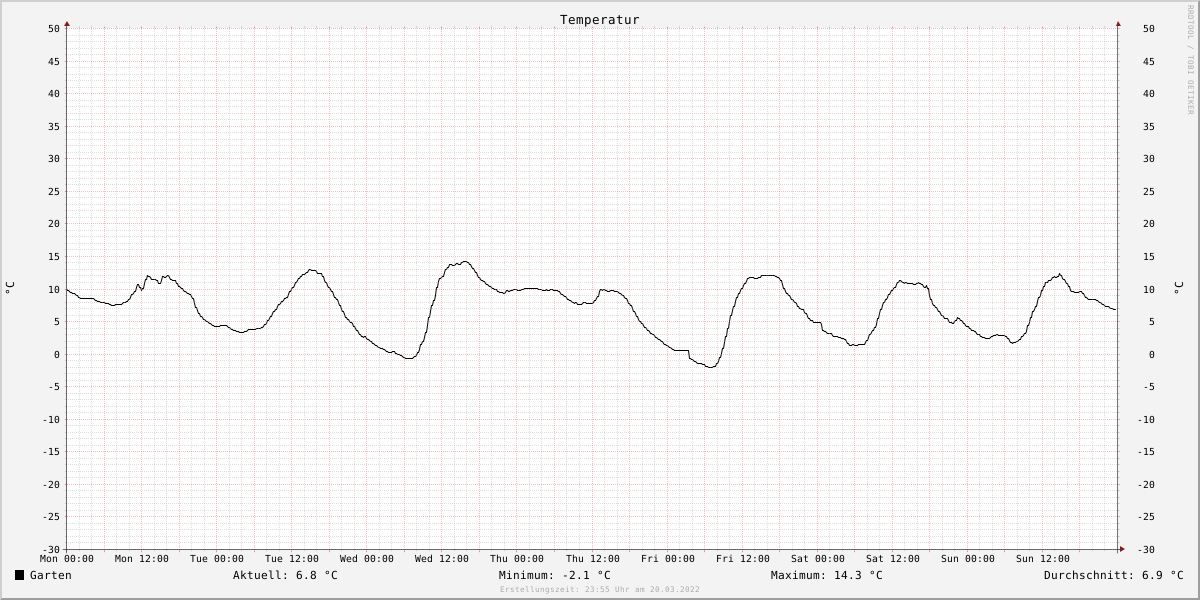Select the 'Durchschnitt: 6.9 °C' value
The width and height of the screenshot is (1200, 600).
1114,575
